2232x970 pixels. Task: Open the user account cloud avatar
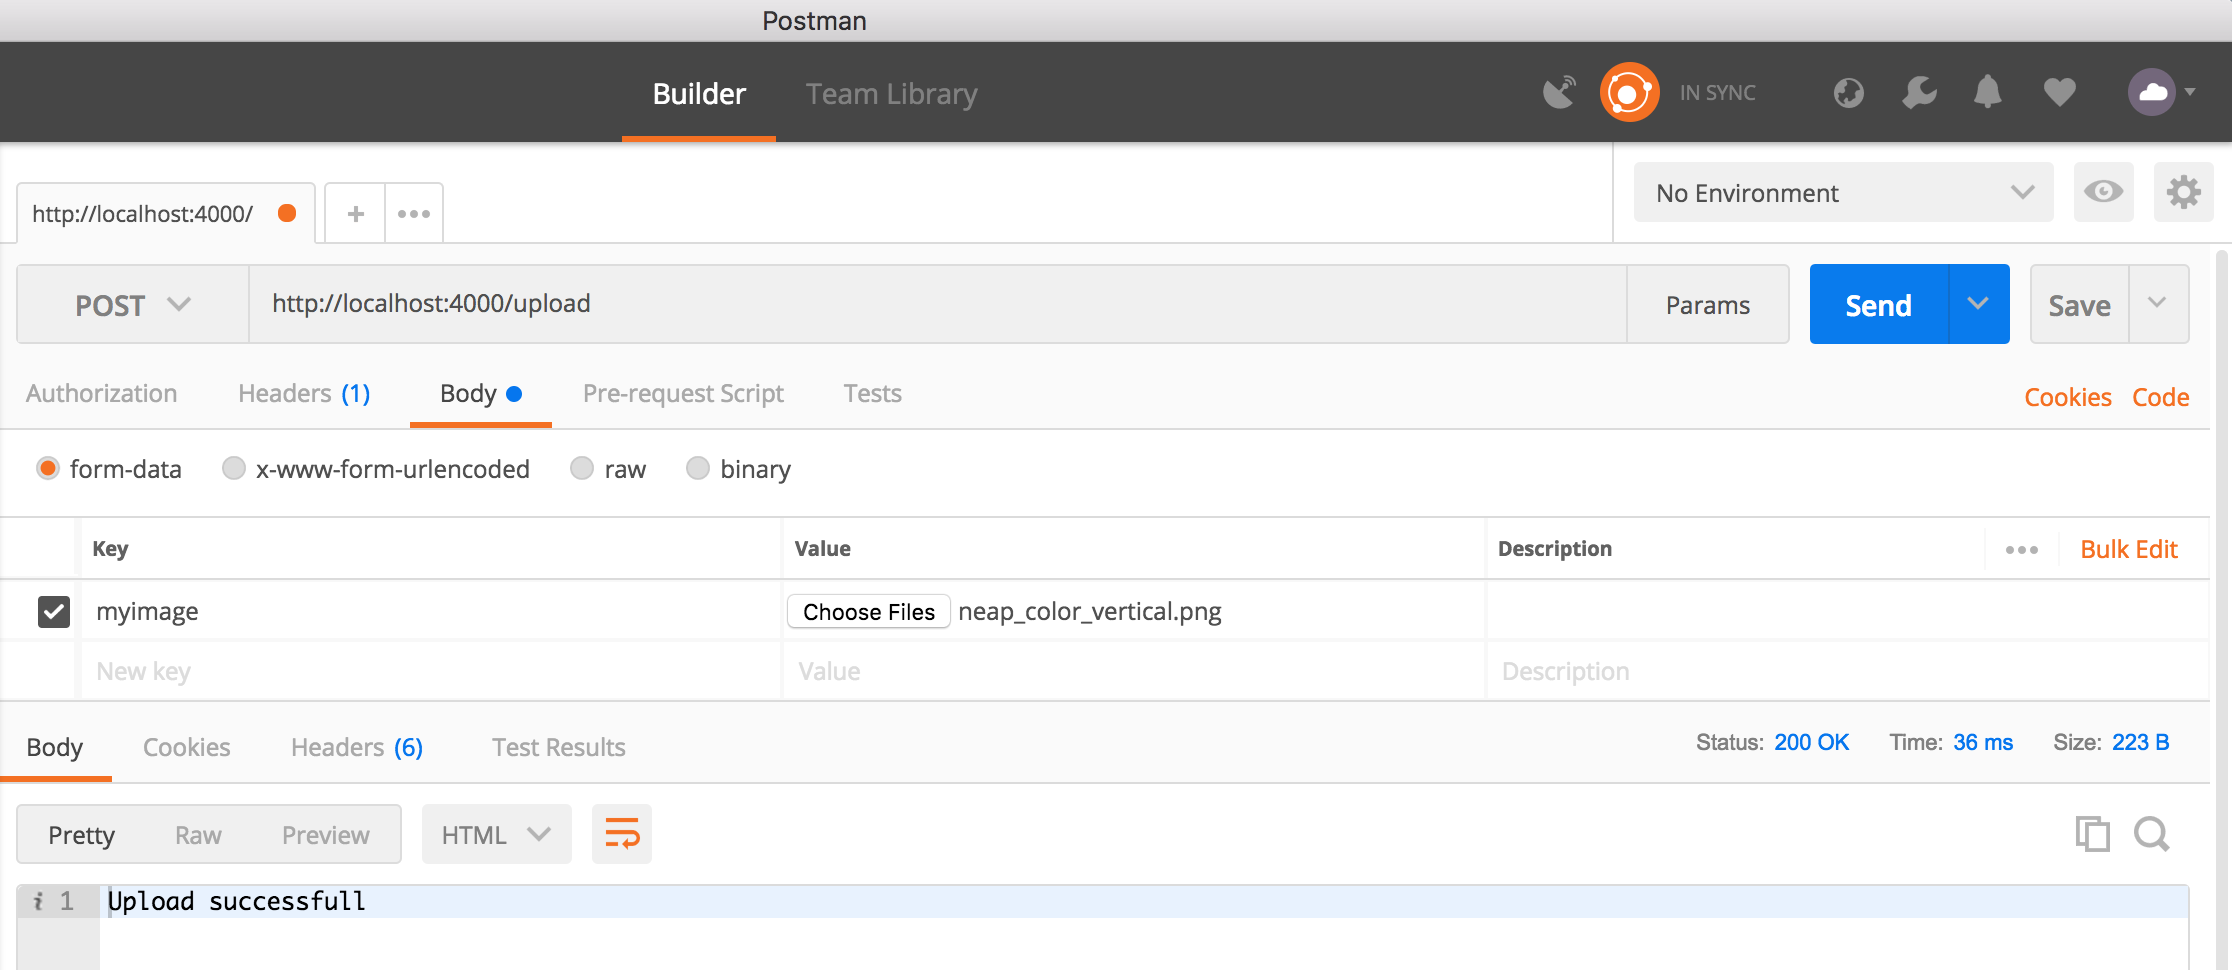point(2152,92)
